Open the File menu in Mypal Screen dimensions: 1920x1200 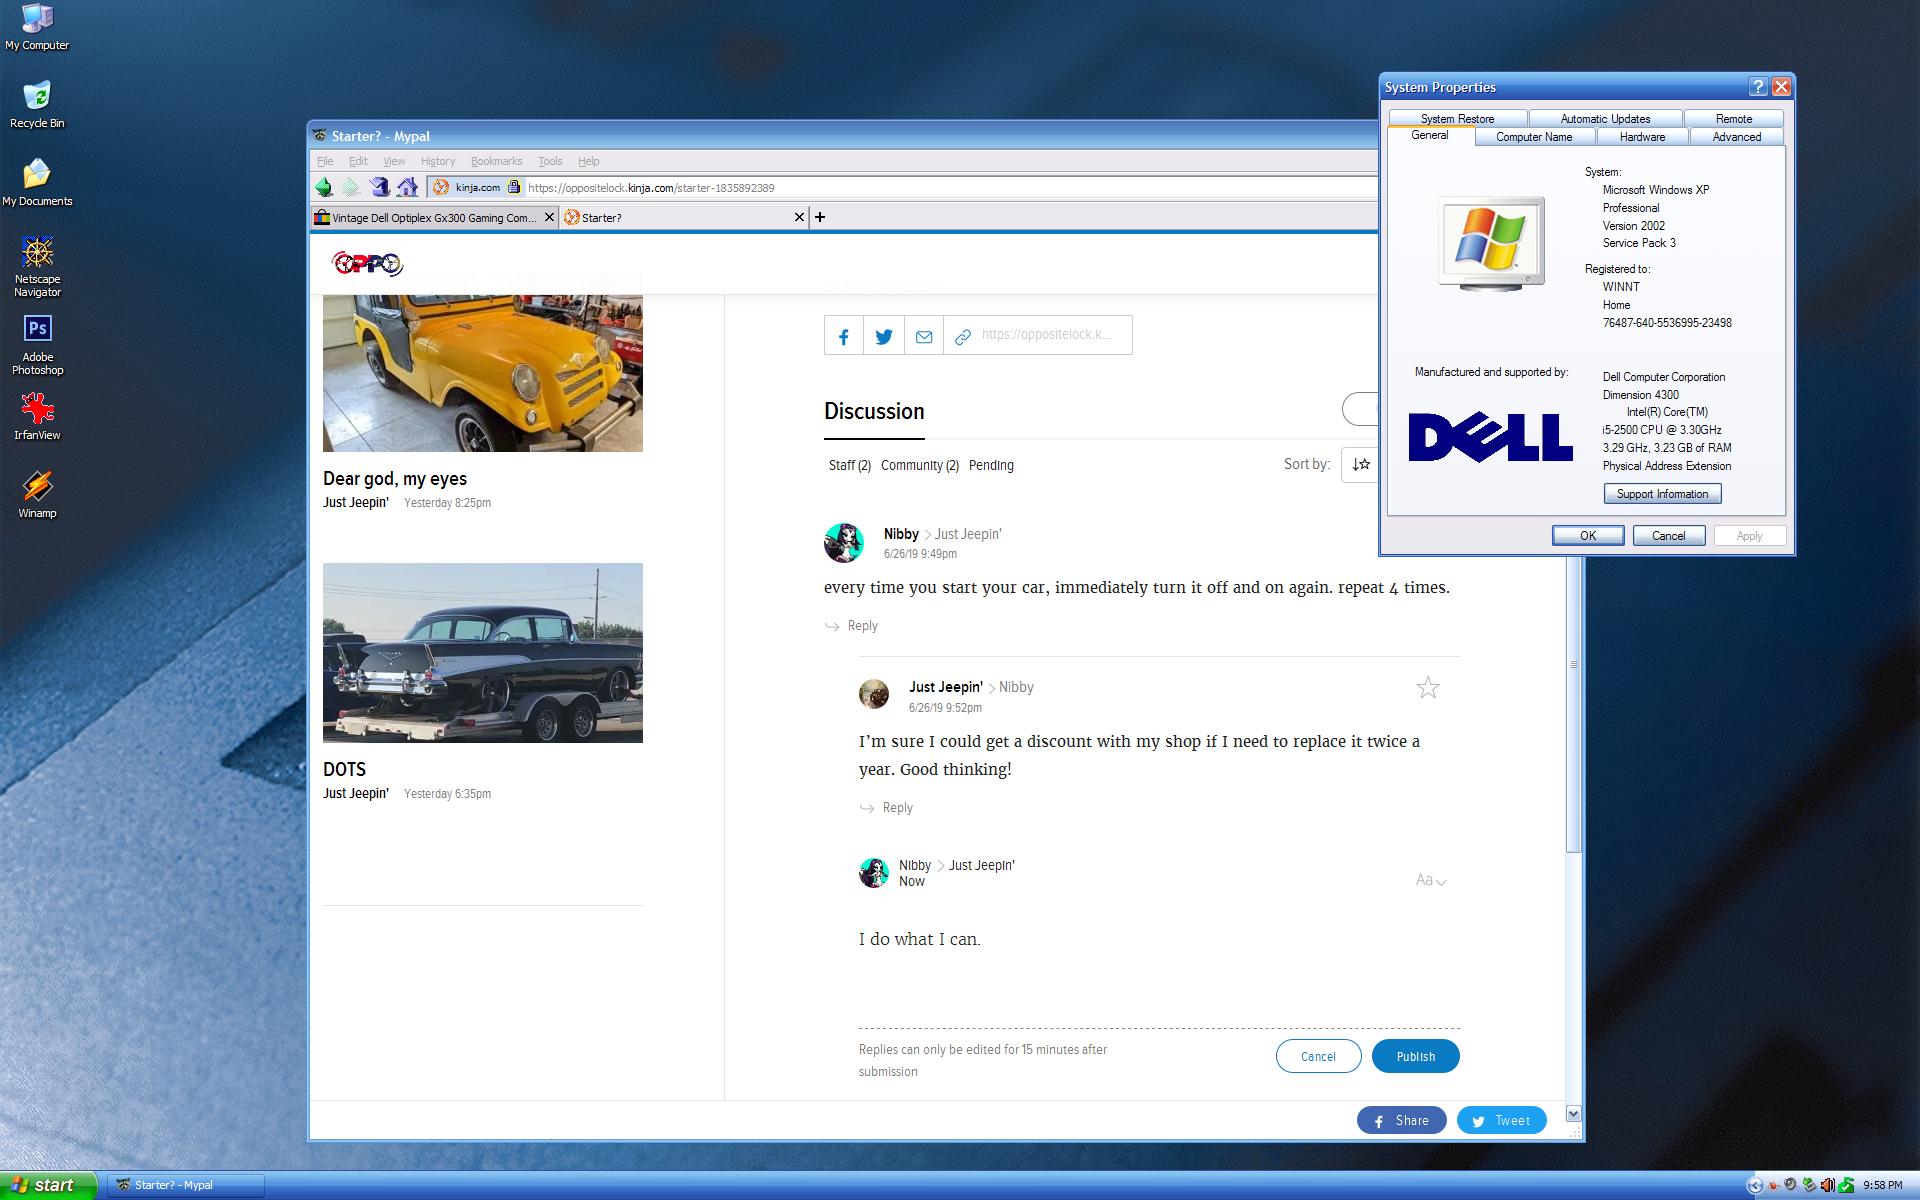click(x=325, y=161)
